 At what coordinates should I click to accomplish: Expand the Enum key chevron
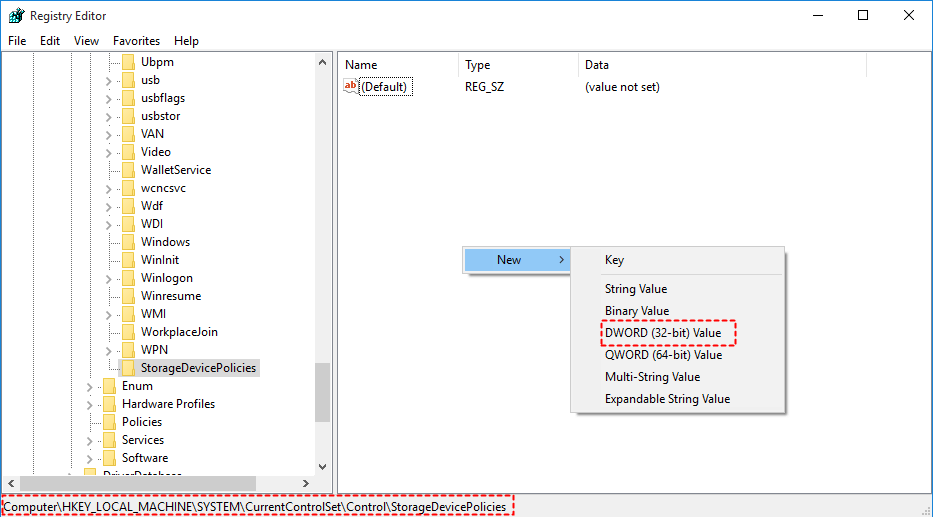coord(89,387)
